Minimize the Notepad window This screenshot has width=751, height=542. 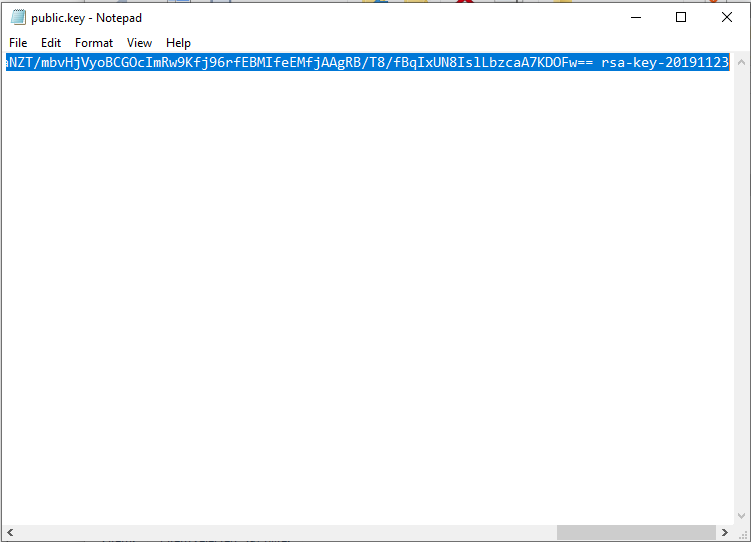(636, 18)
